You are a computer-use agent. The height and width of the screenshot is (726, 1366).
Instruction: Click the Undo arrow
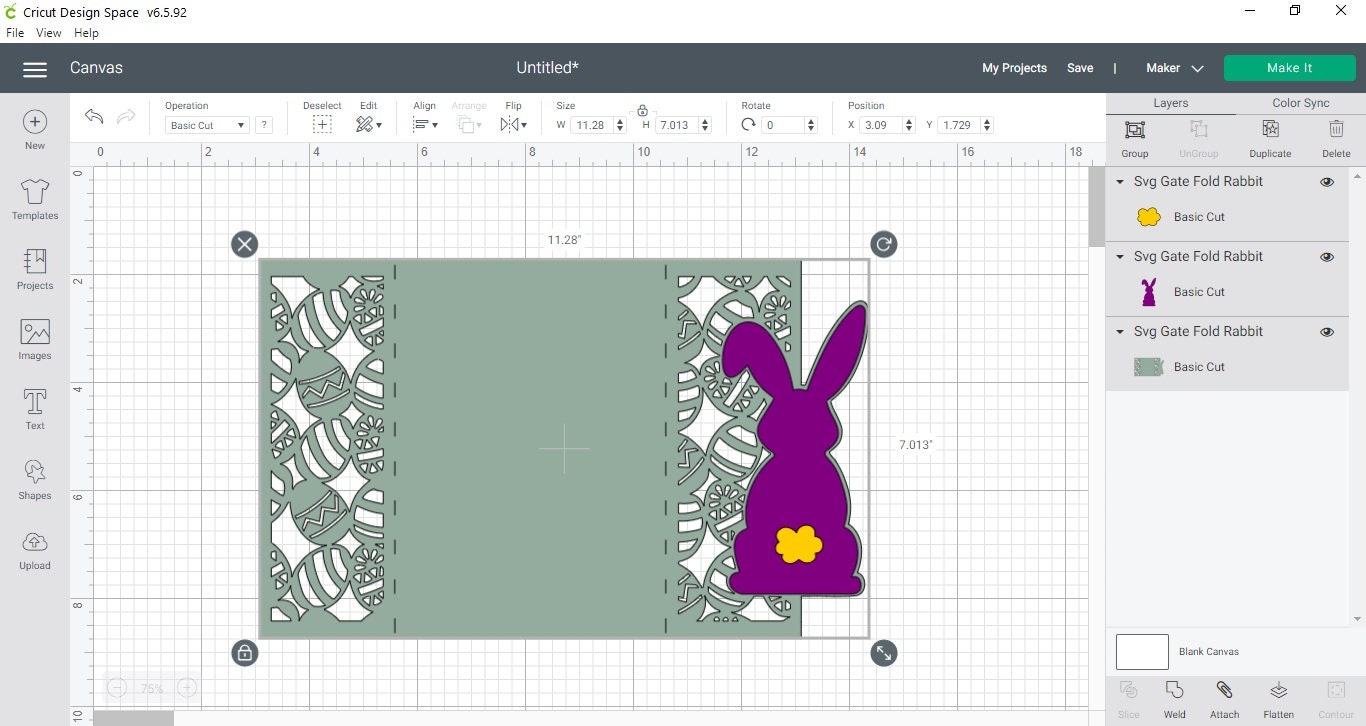[94, 116]
